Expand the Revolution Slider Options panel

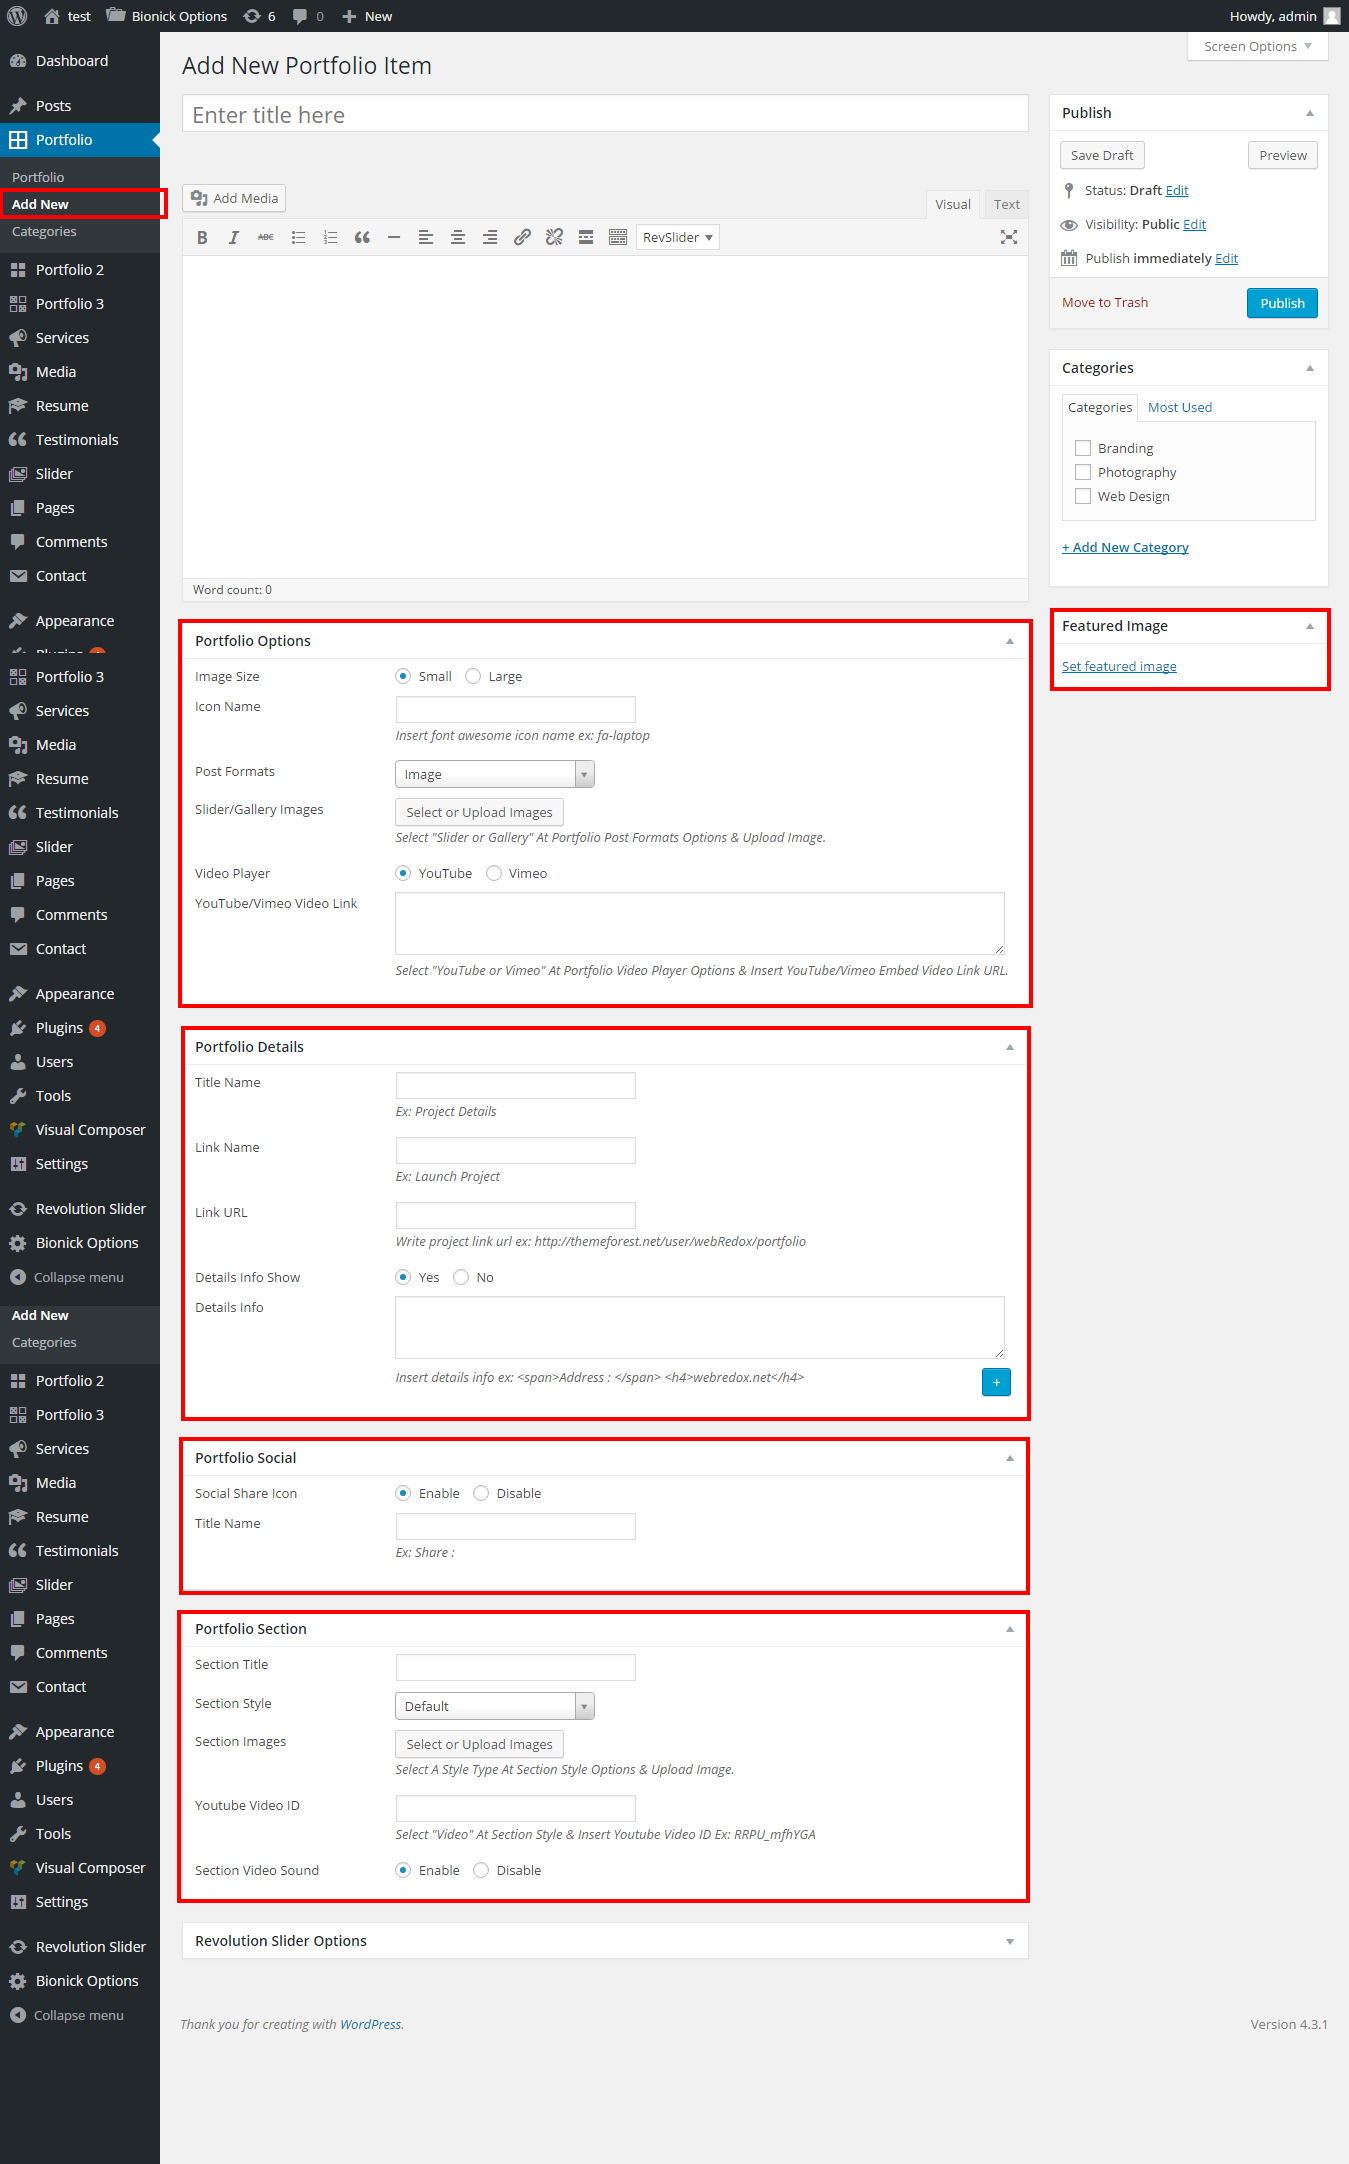tap(1009, 1941)
